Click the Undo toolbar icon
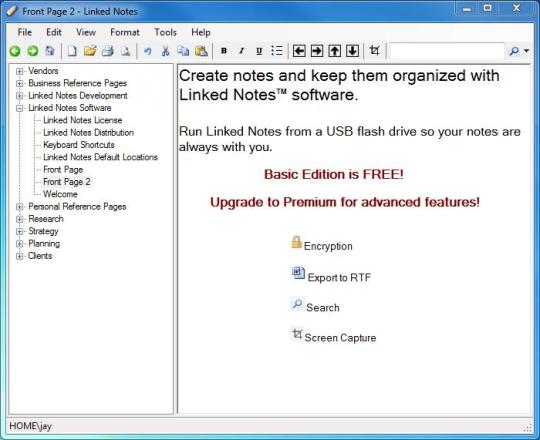The image size is (540, 440). tap(148, 51)
